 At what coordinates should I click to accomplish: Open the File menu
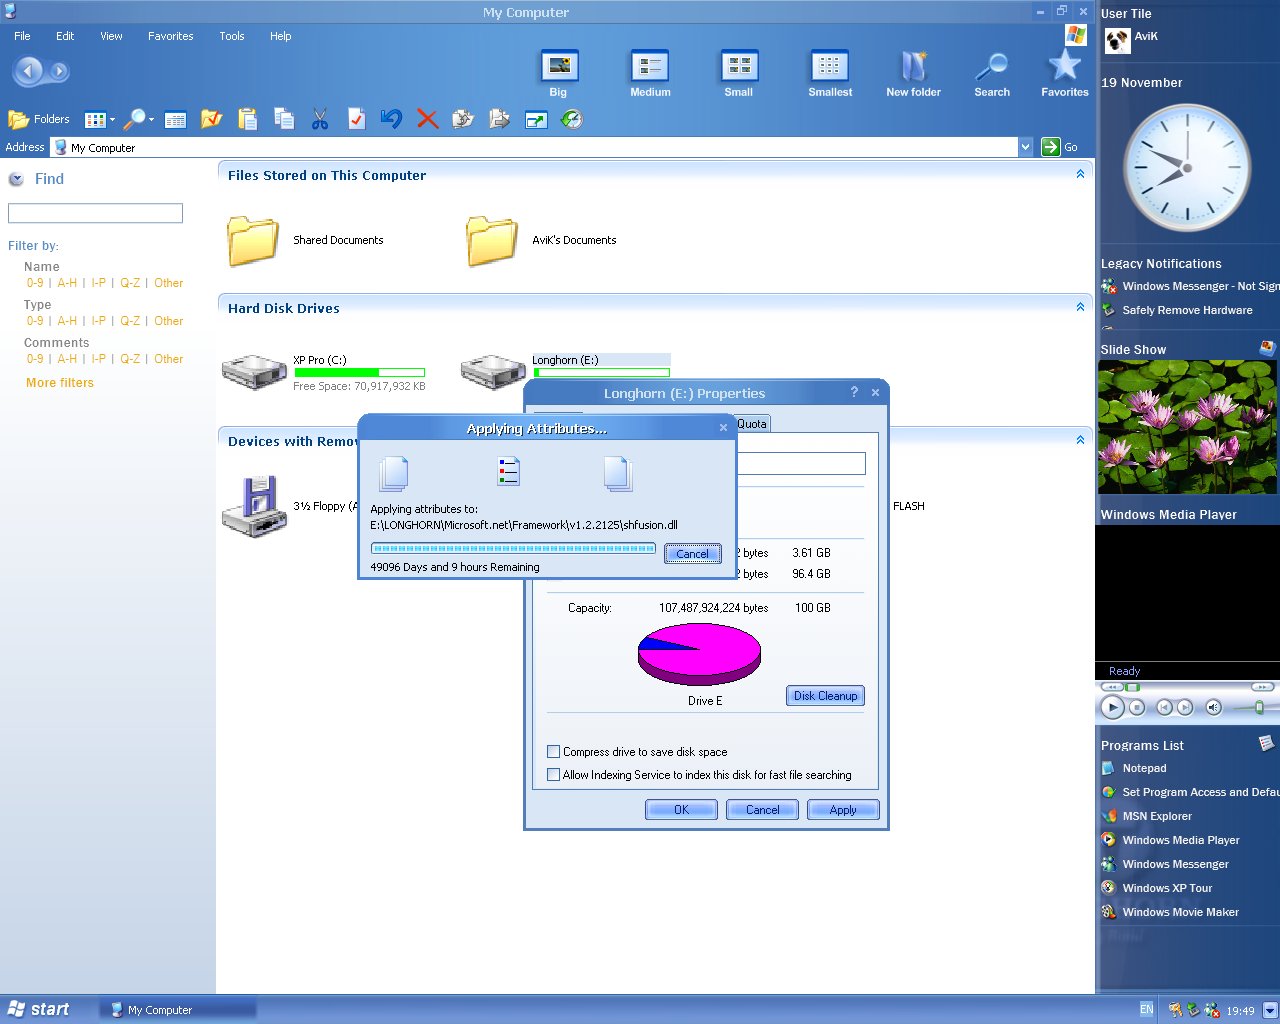(x=22, y=36)
